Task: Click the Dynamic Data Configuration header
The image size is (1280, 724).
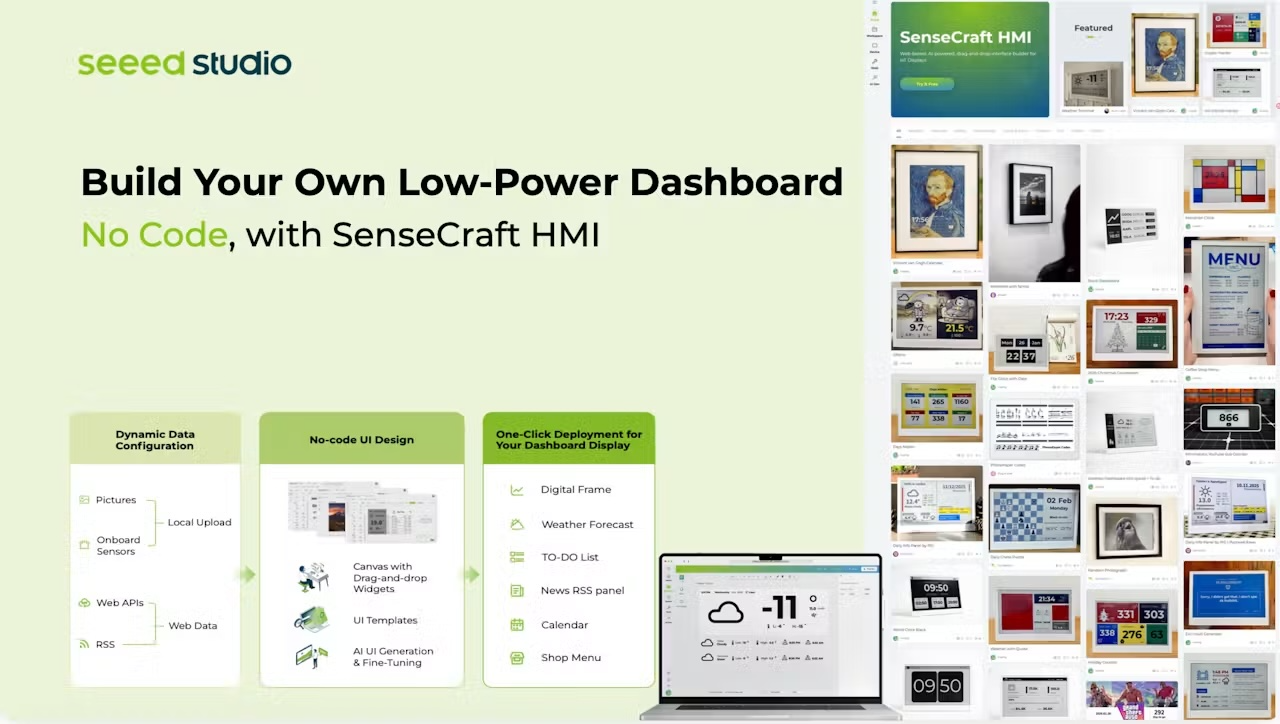Action: point(155,440)
